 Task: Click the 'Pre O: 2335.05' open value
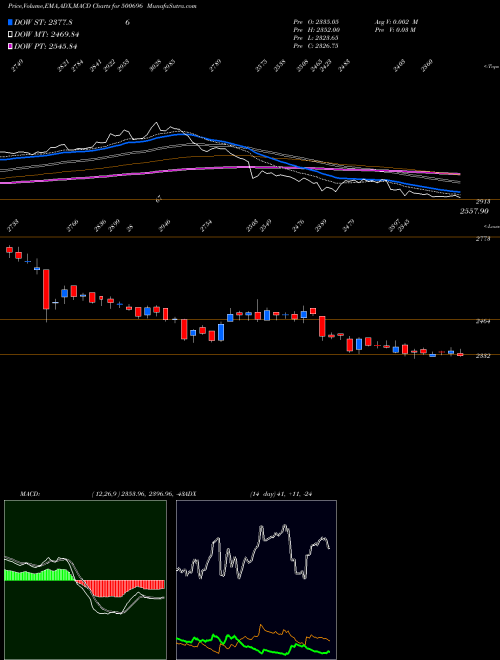316,22
